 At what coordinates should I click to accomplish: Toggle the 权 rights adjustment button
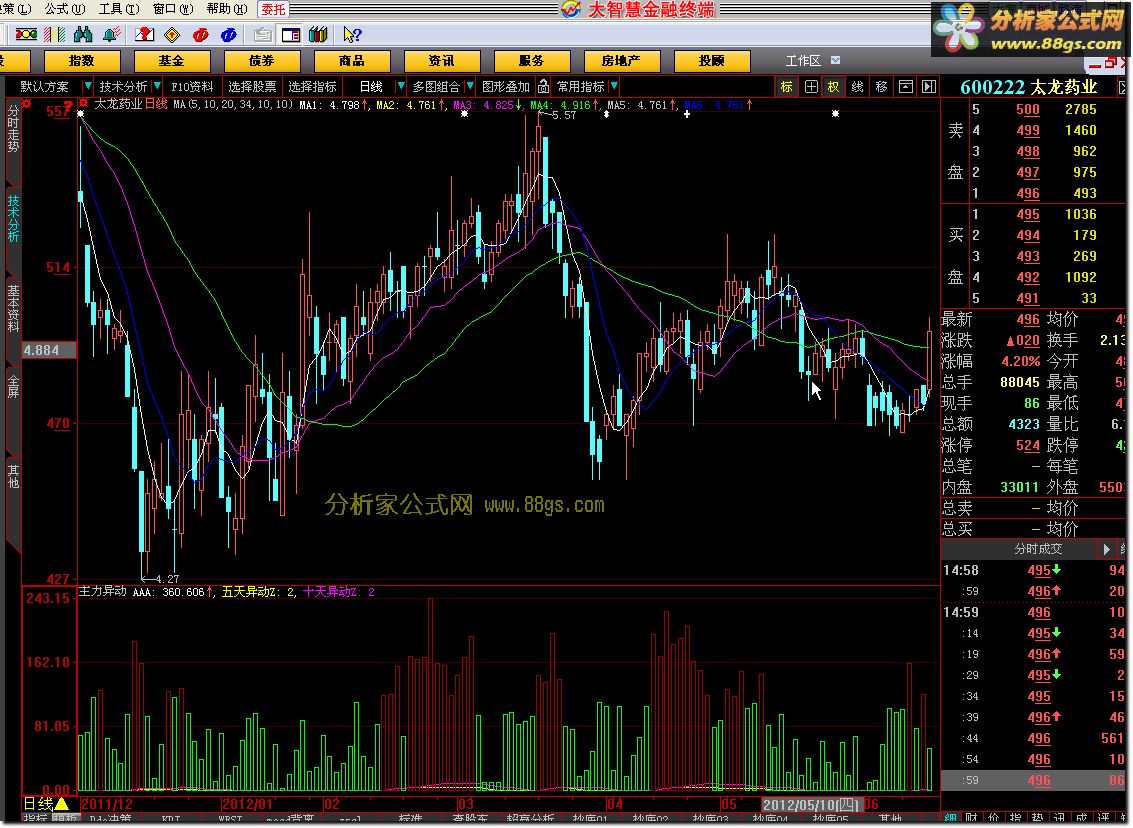(833, 87)
